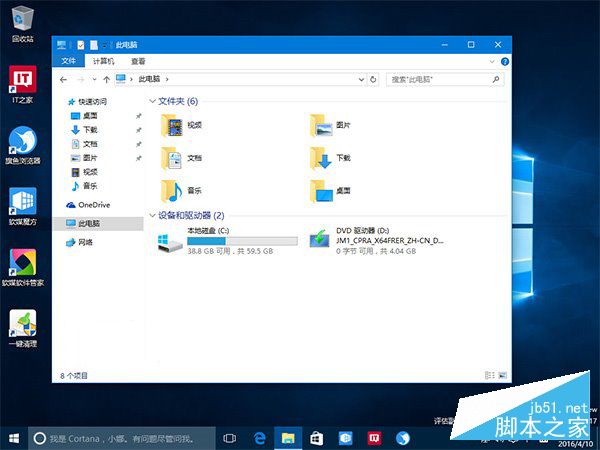Click 此电脑 in the address bar

(149, 79)
